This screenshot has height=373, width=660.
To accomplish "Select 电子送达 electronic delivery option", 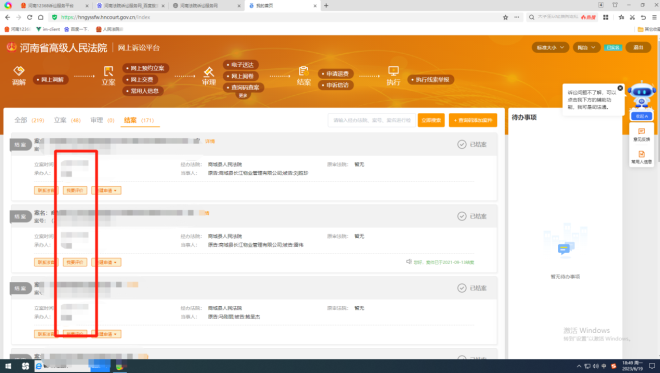I will 241,65.
